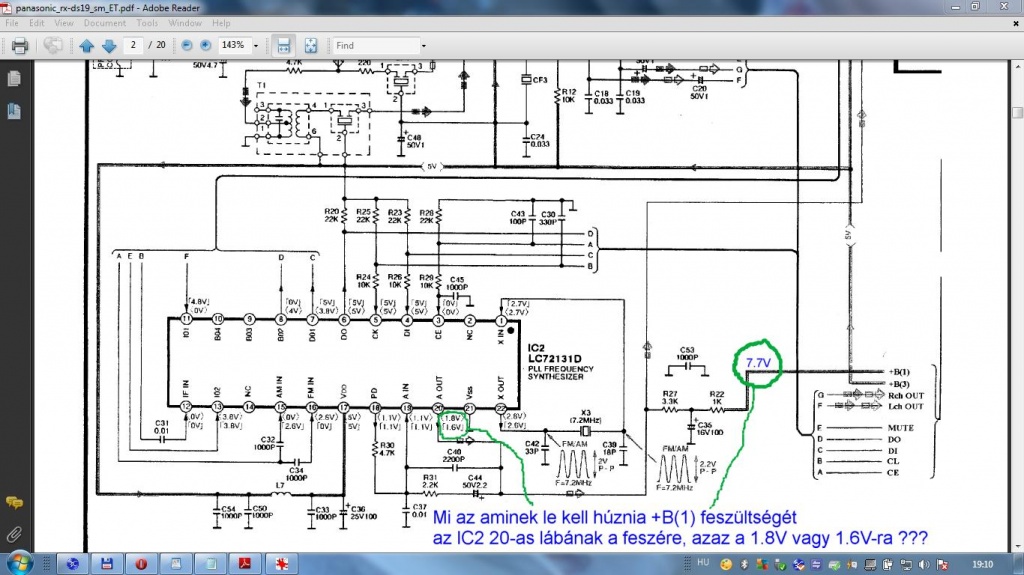
Task: Click the page number input field
Action: [x=133, y=45]
